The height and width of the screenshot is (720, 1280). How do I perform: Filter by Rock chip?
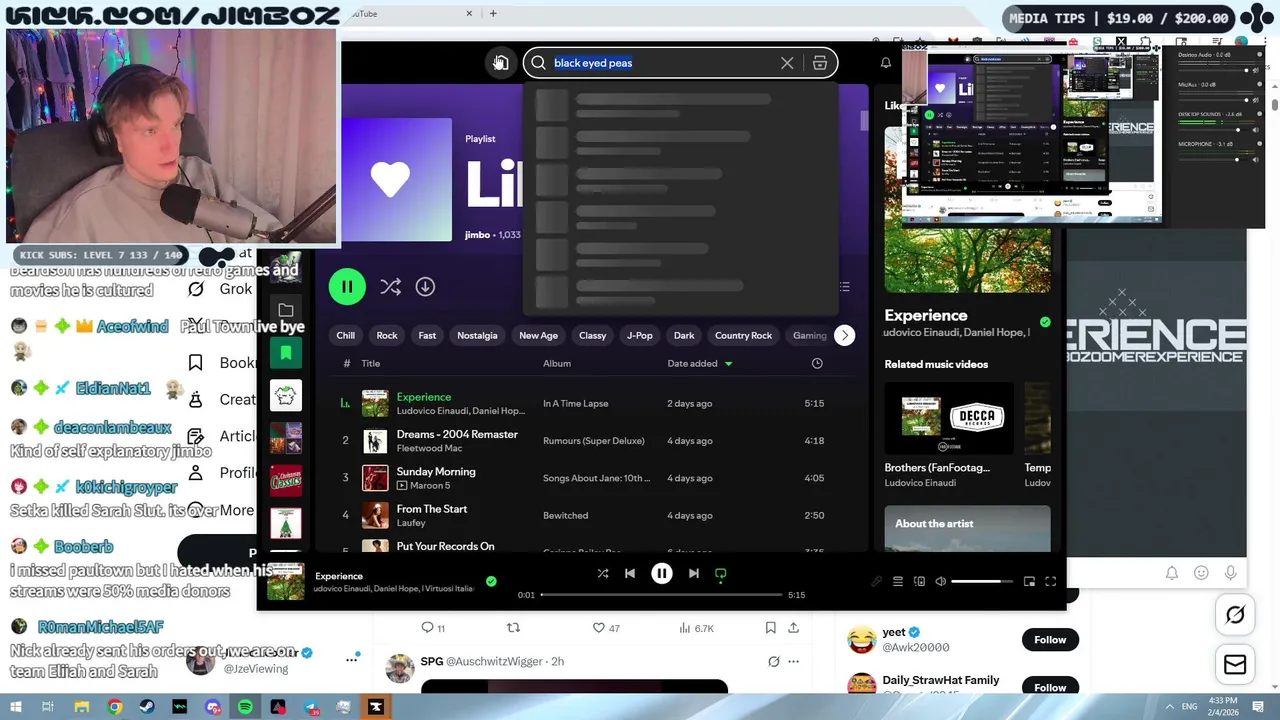(x=387, y=336)
